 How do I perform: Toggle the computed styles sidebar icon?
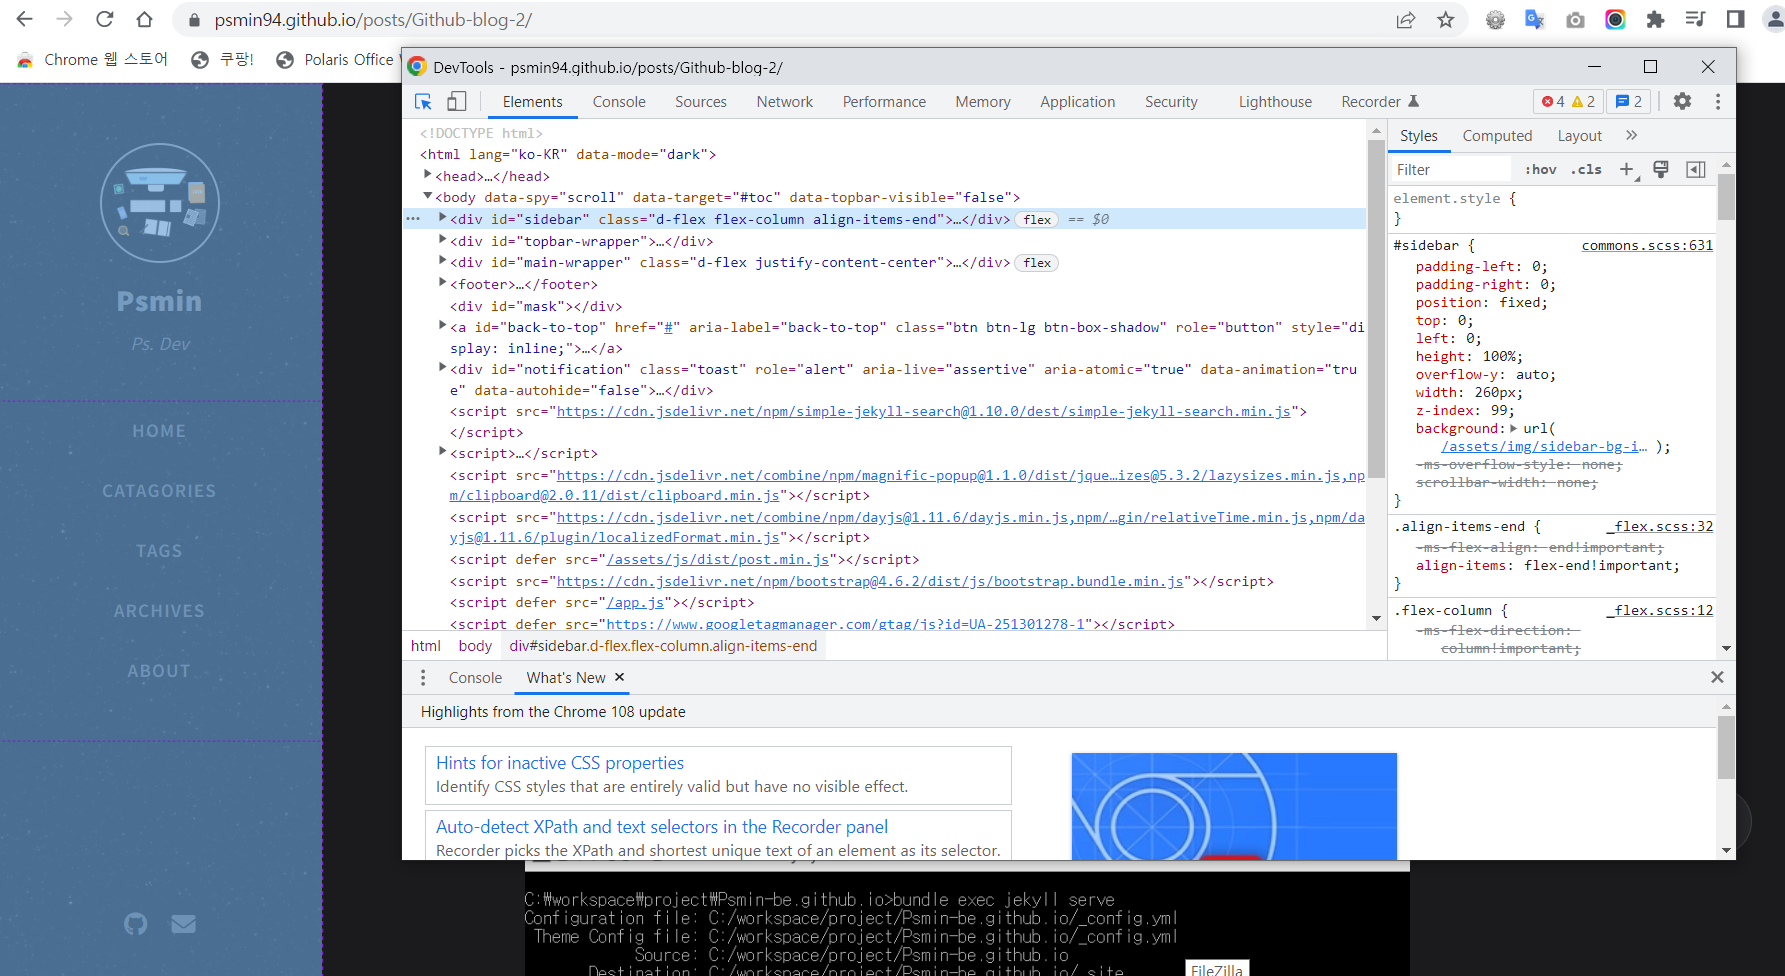coord(1696,169)
